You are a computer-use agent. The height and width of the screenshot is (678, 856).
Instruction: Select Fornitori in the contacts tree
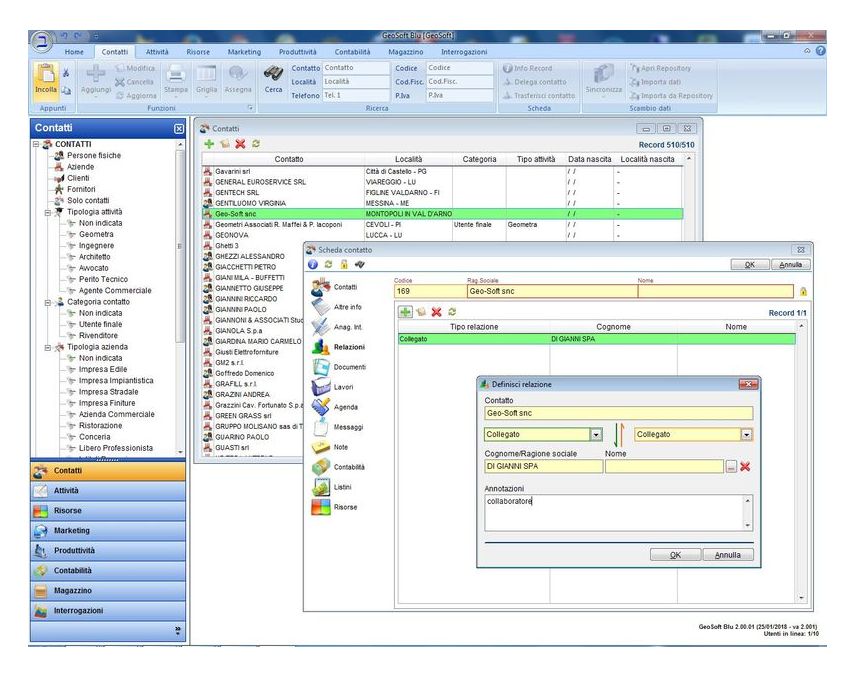(81, 189)
